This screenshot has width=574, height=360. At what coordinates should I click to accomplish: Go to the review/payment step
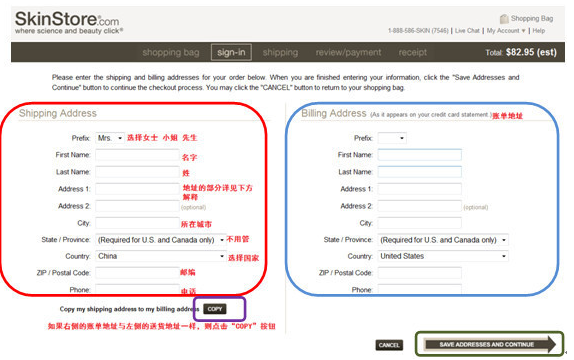tap(348, 52)
